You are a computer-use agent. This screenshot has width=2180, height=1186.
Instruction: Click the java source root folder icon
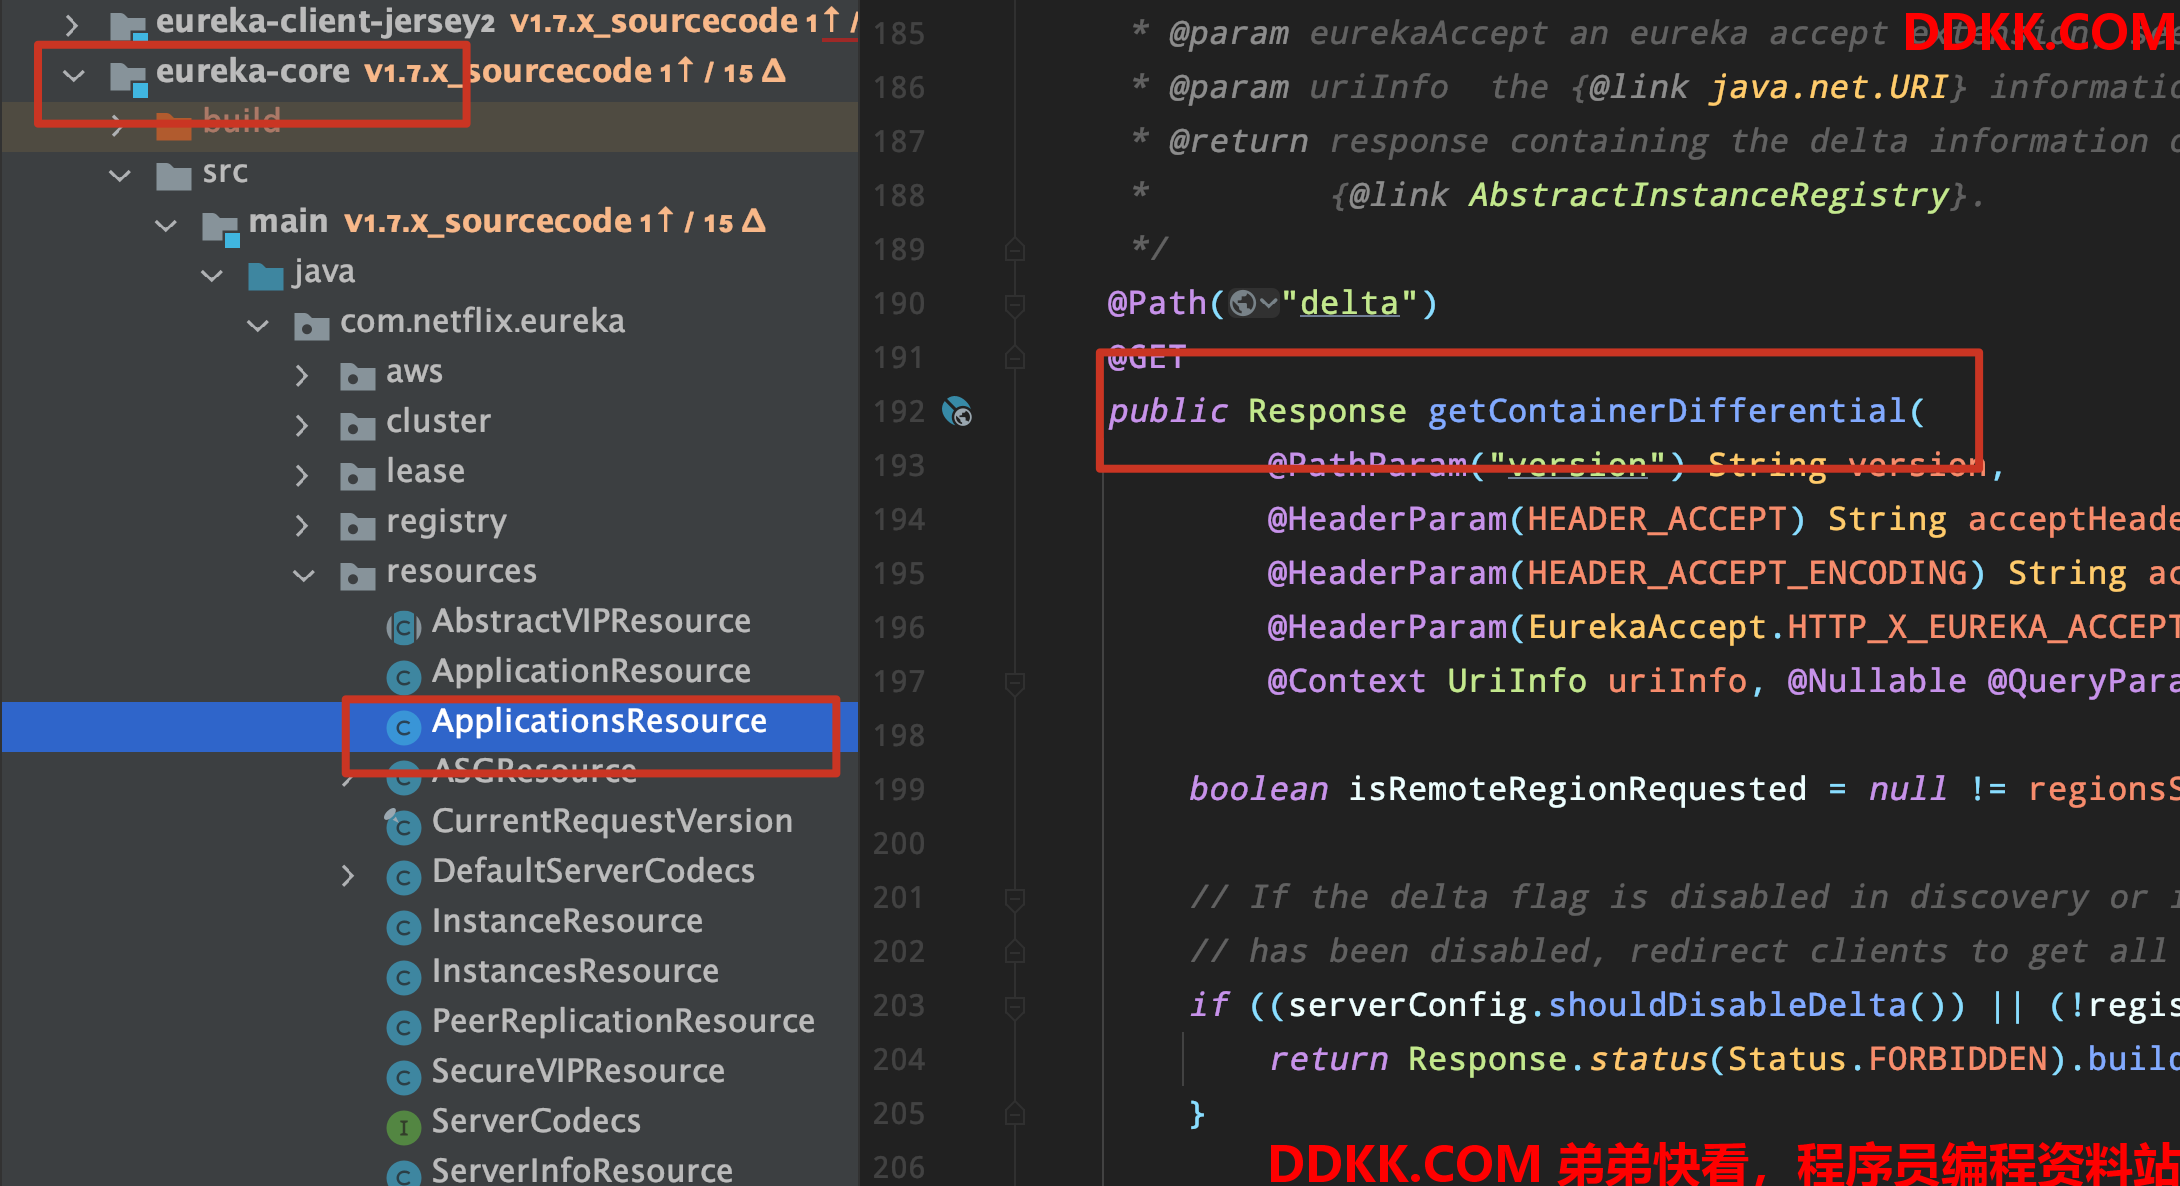(265, 275)
